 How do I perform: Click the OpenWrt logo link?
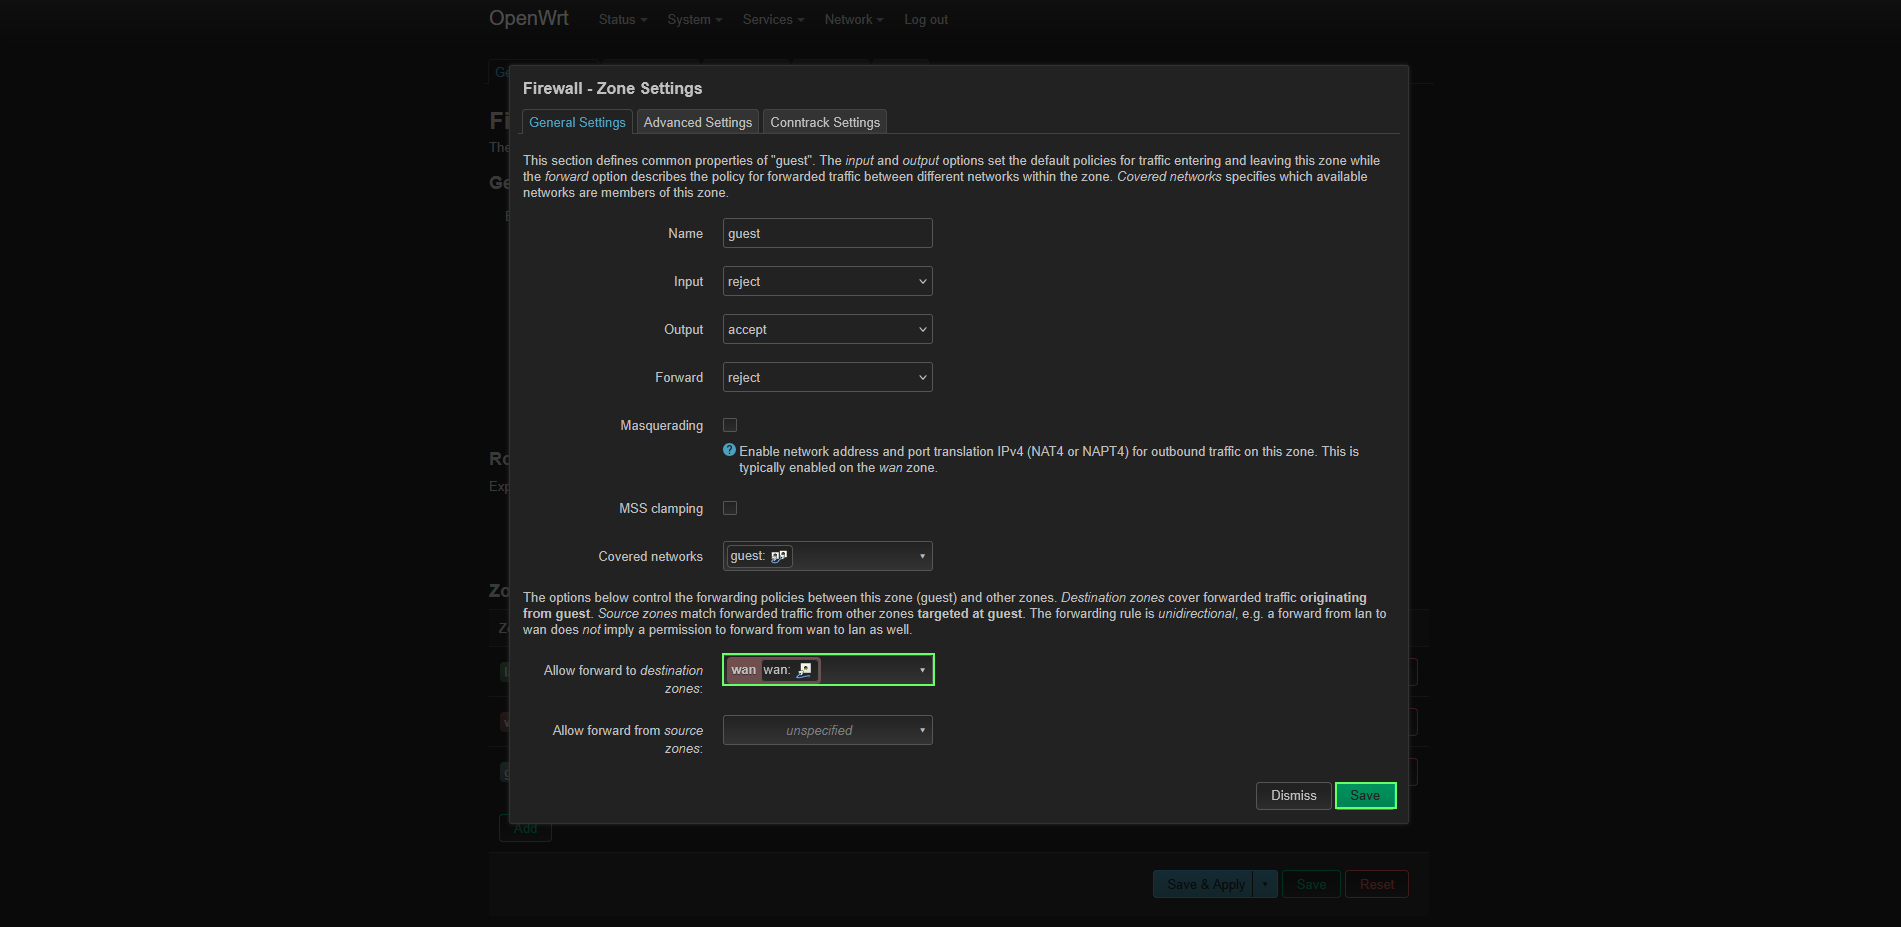(528, 18)
